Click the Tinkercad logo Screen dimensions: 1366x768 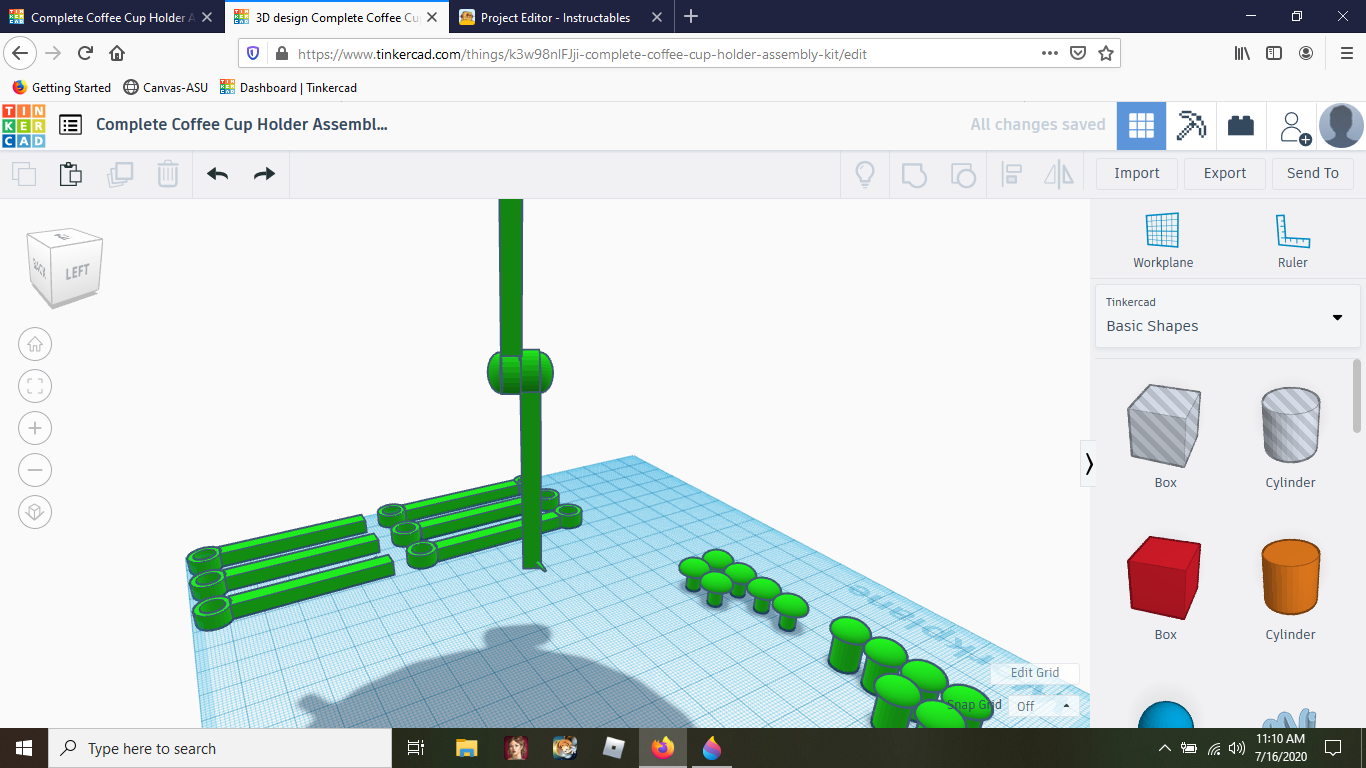click(23, 125)
